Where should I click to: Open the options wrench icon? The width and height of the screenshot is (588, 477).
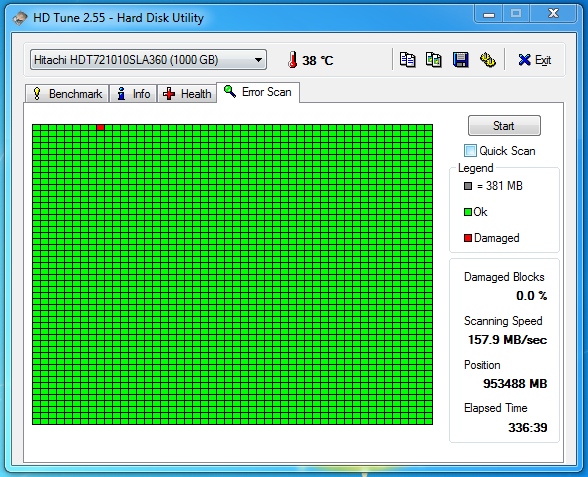coord(488,60)
